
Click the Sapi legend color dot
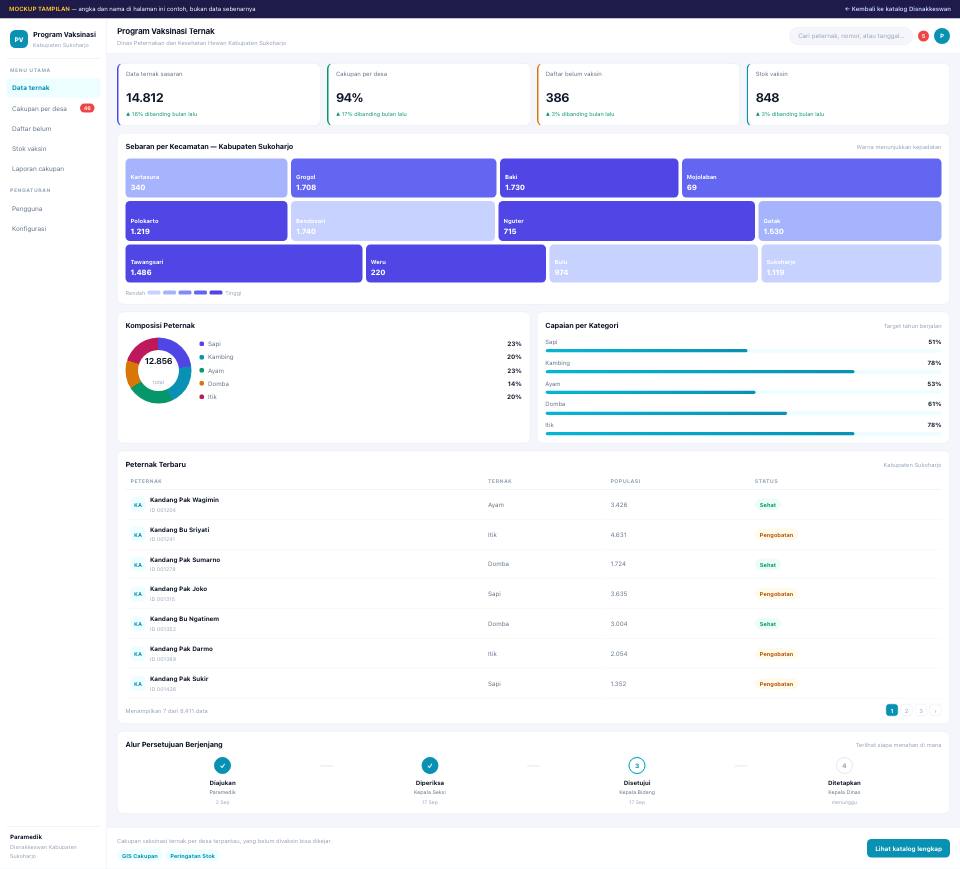201,344
